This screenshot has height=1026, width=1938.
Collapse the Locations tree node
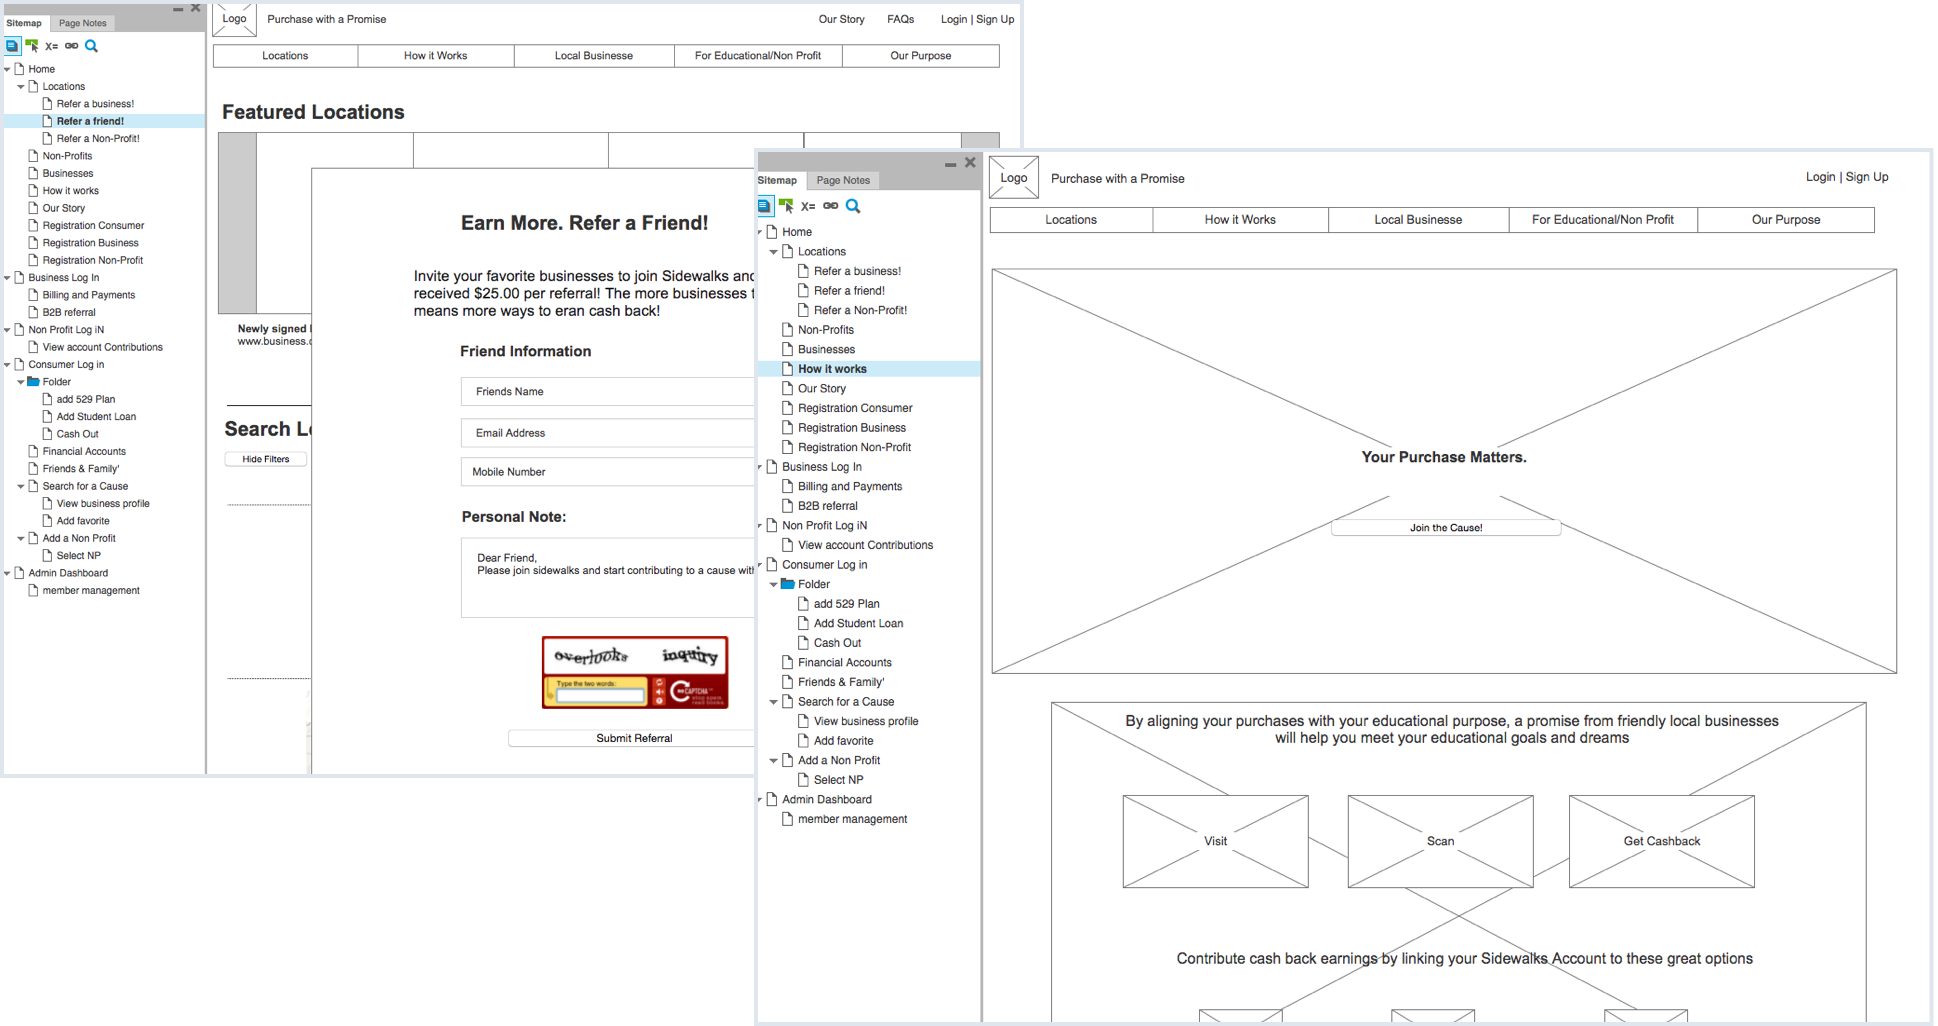click(20, 86)
